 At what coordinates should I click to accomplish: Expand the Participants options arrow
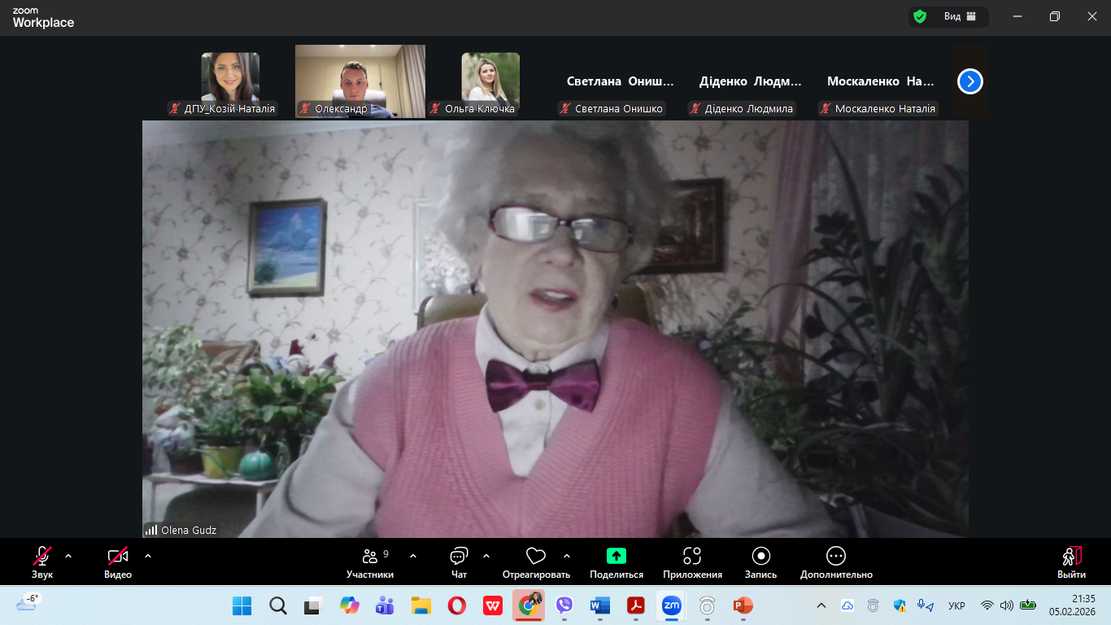pos(413,556)
